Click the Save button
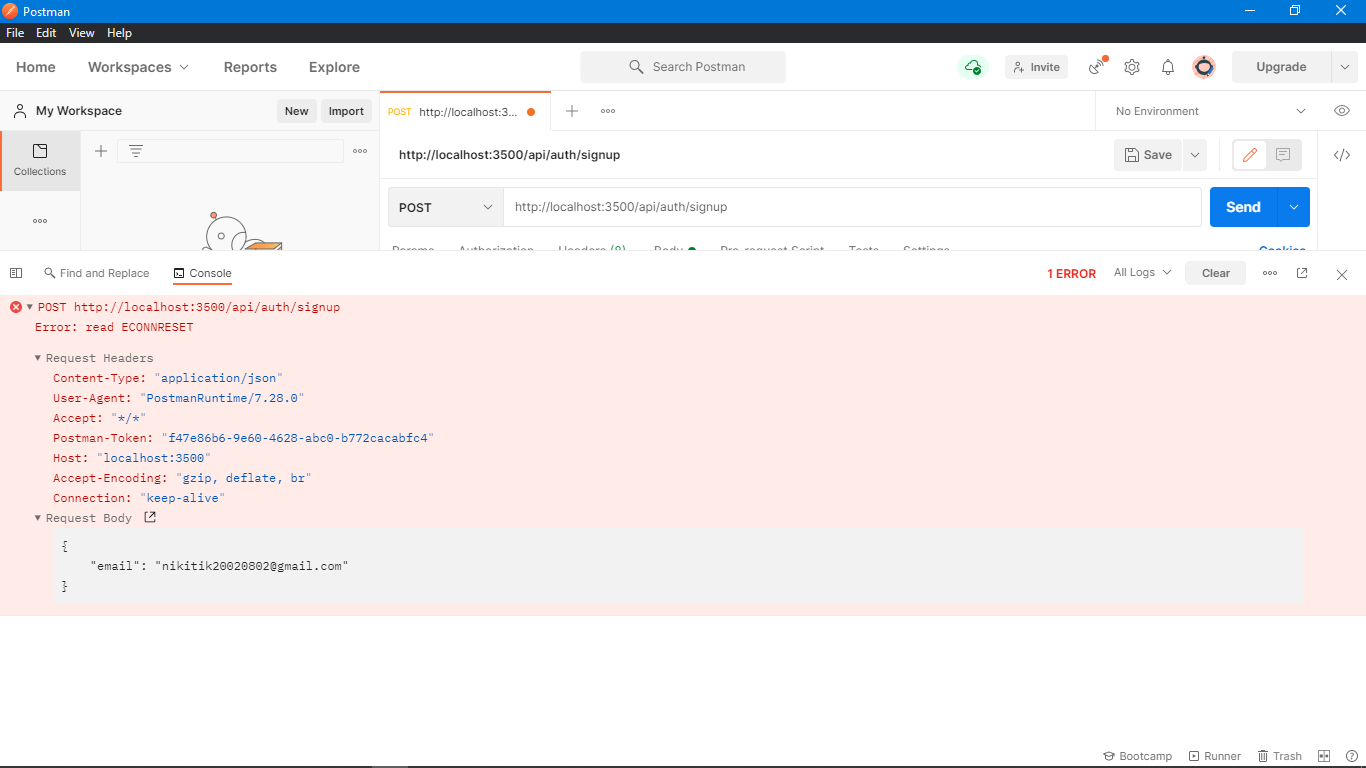Viewport: 1366px width, 768px height. 1148,155
